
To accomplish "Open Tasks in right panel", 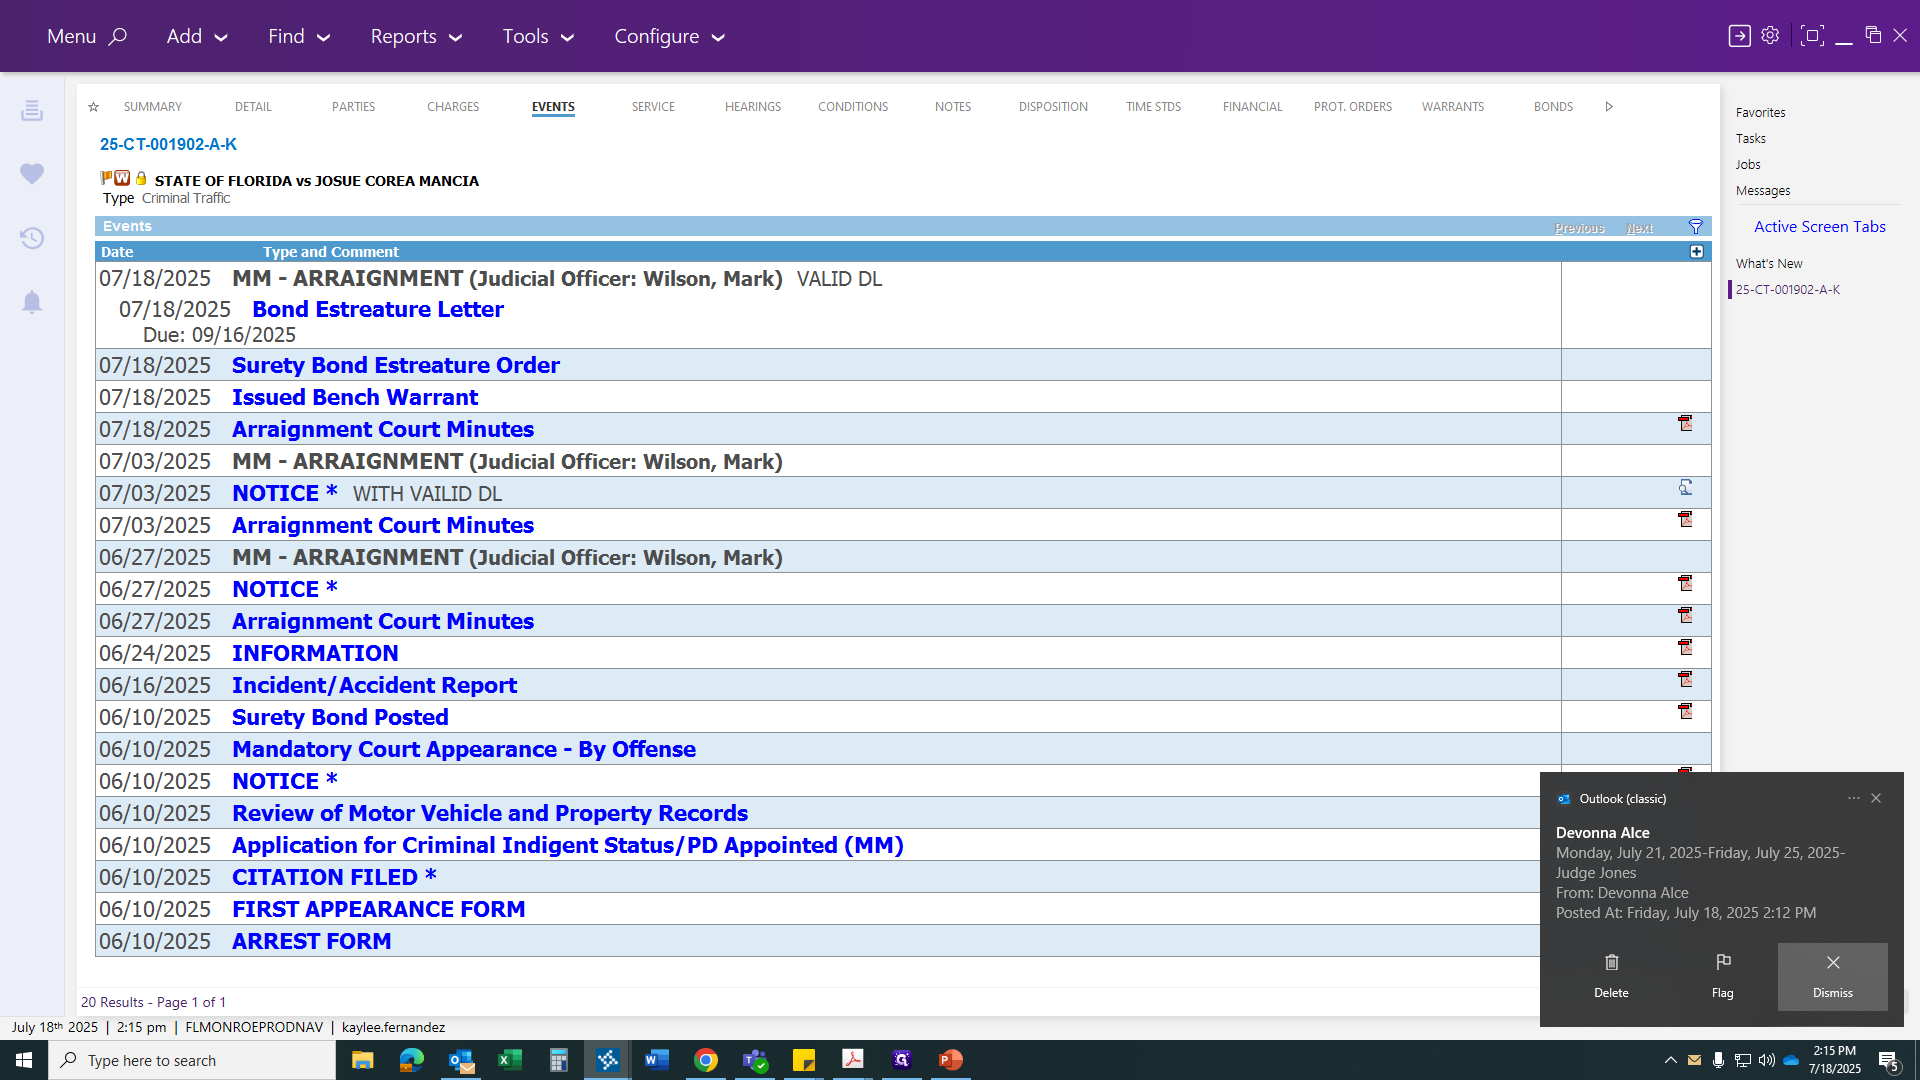I will click(1750, 139).
